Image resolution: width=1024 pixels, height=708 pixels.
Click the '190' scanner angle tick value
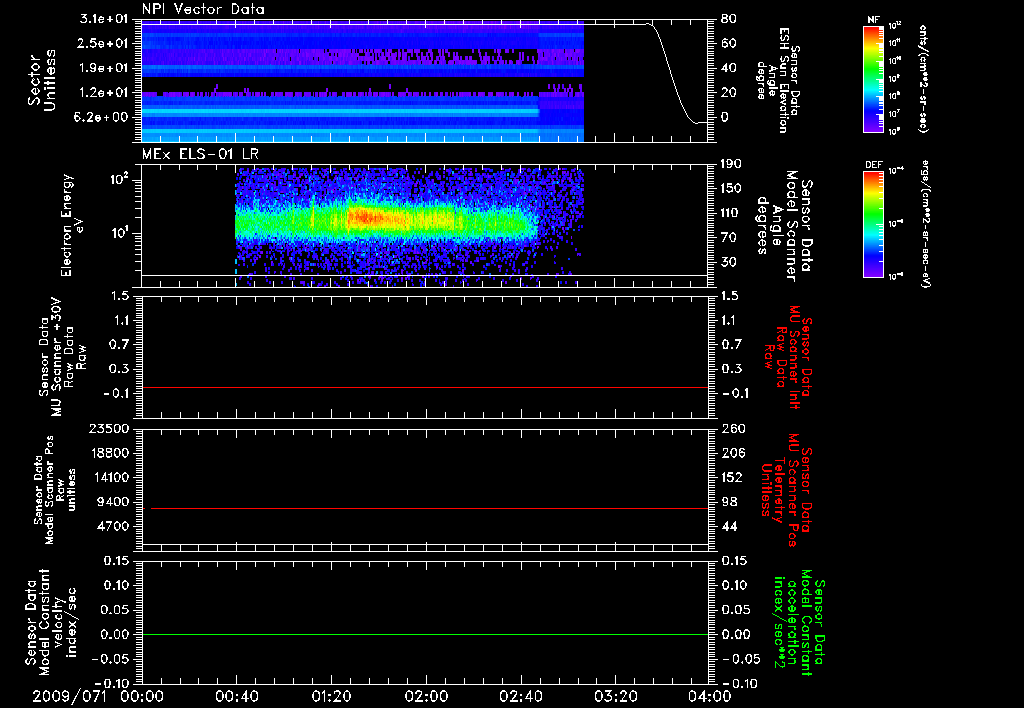click(731, 164)
